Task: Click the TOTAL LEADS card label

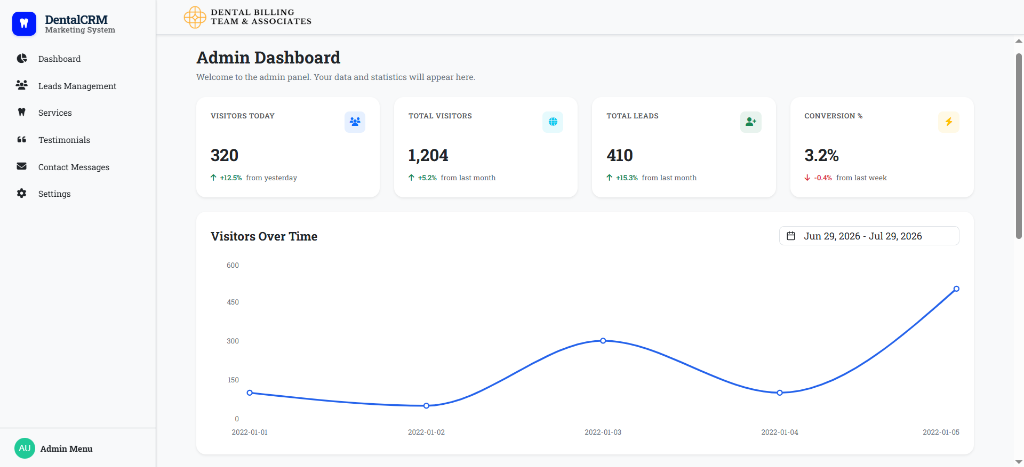Action: [632, 116]
